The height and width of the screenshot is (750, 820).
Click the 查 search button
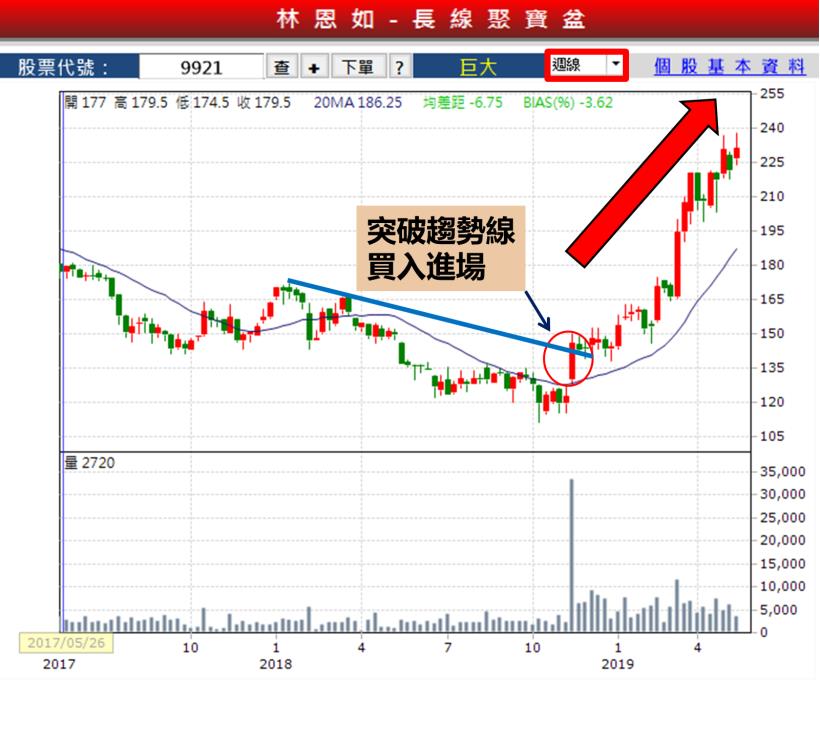pyautogui.click(x=282, y=67)
